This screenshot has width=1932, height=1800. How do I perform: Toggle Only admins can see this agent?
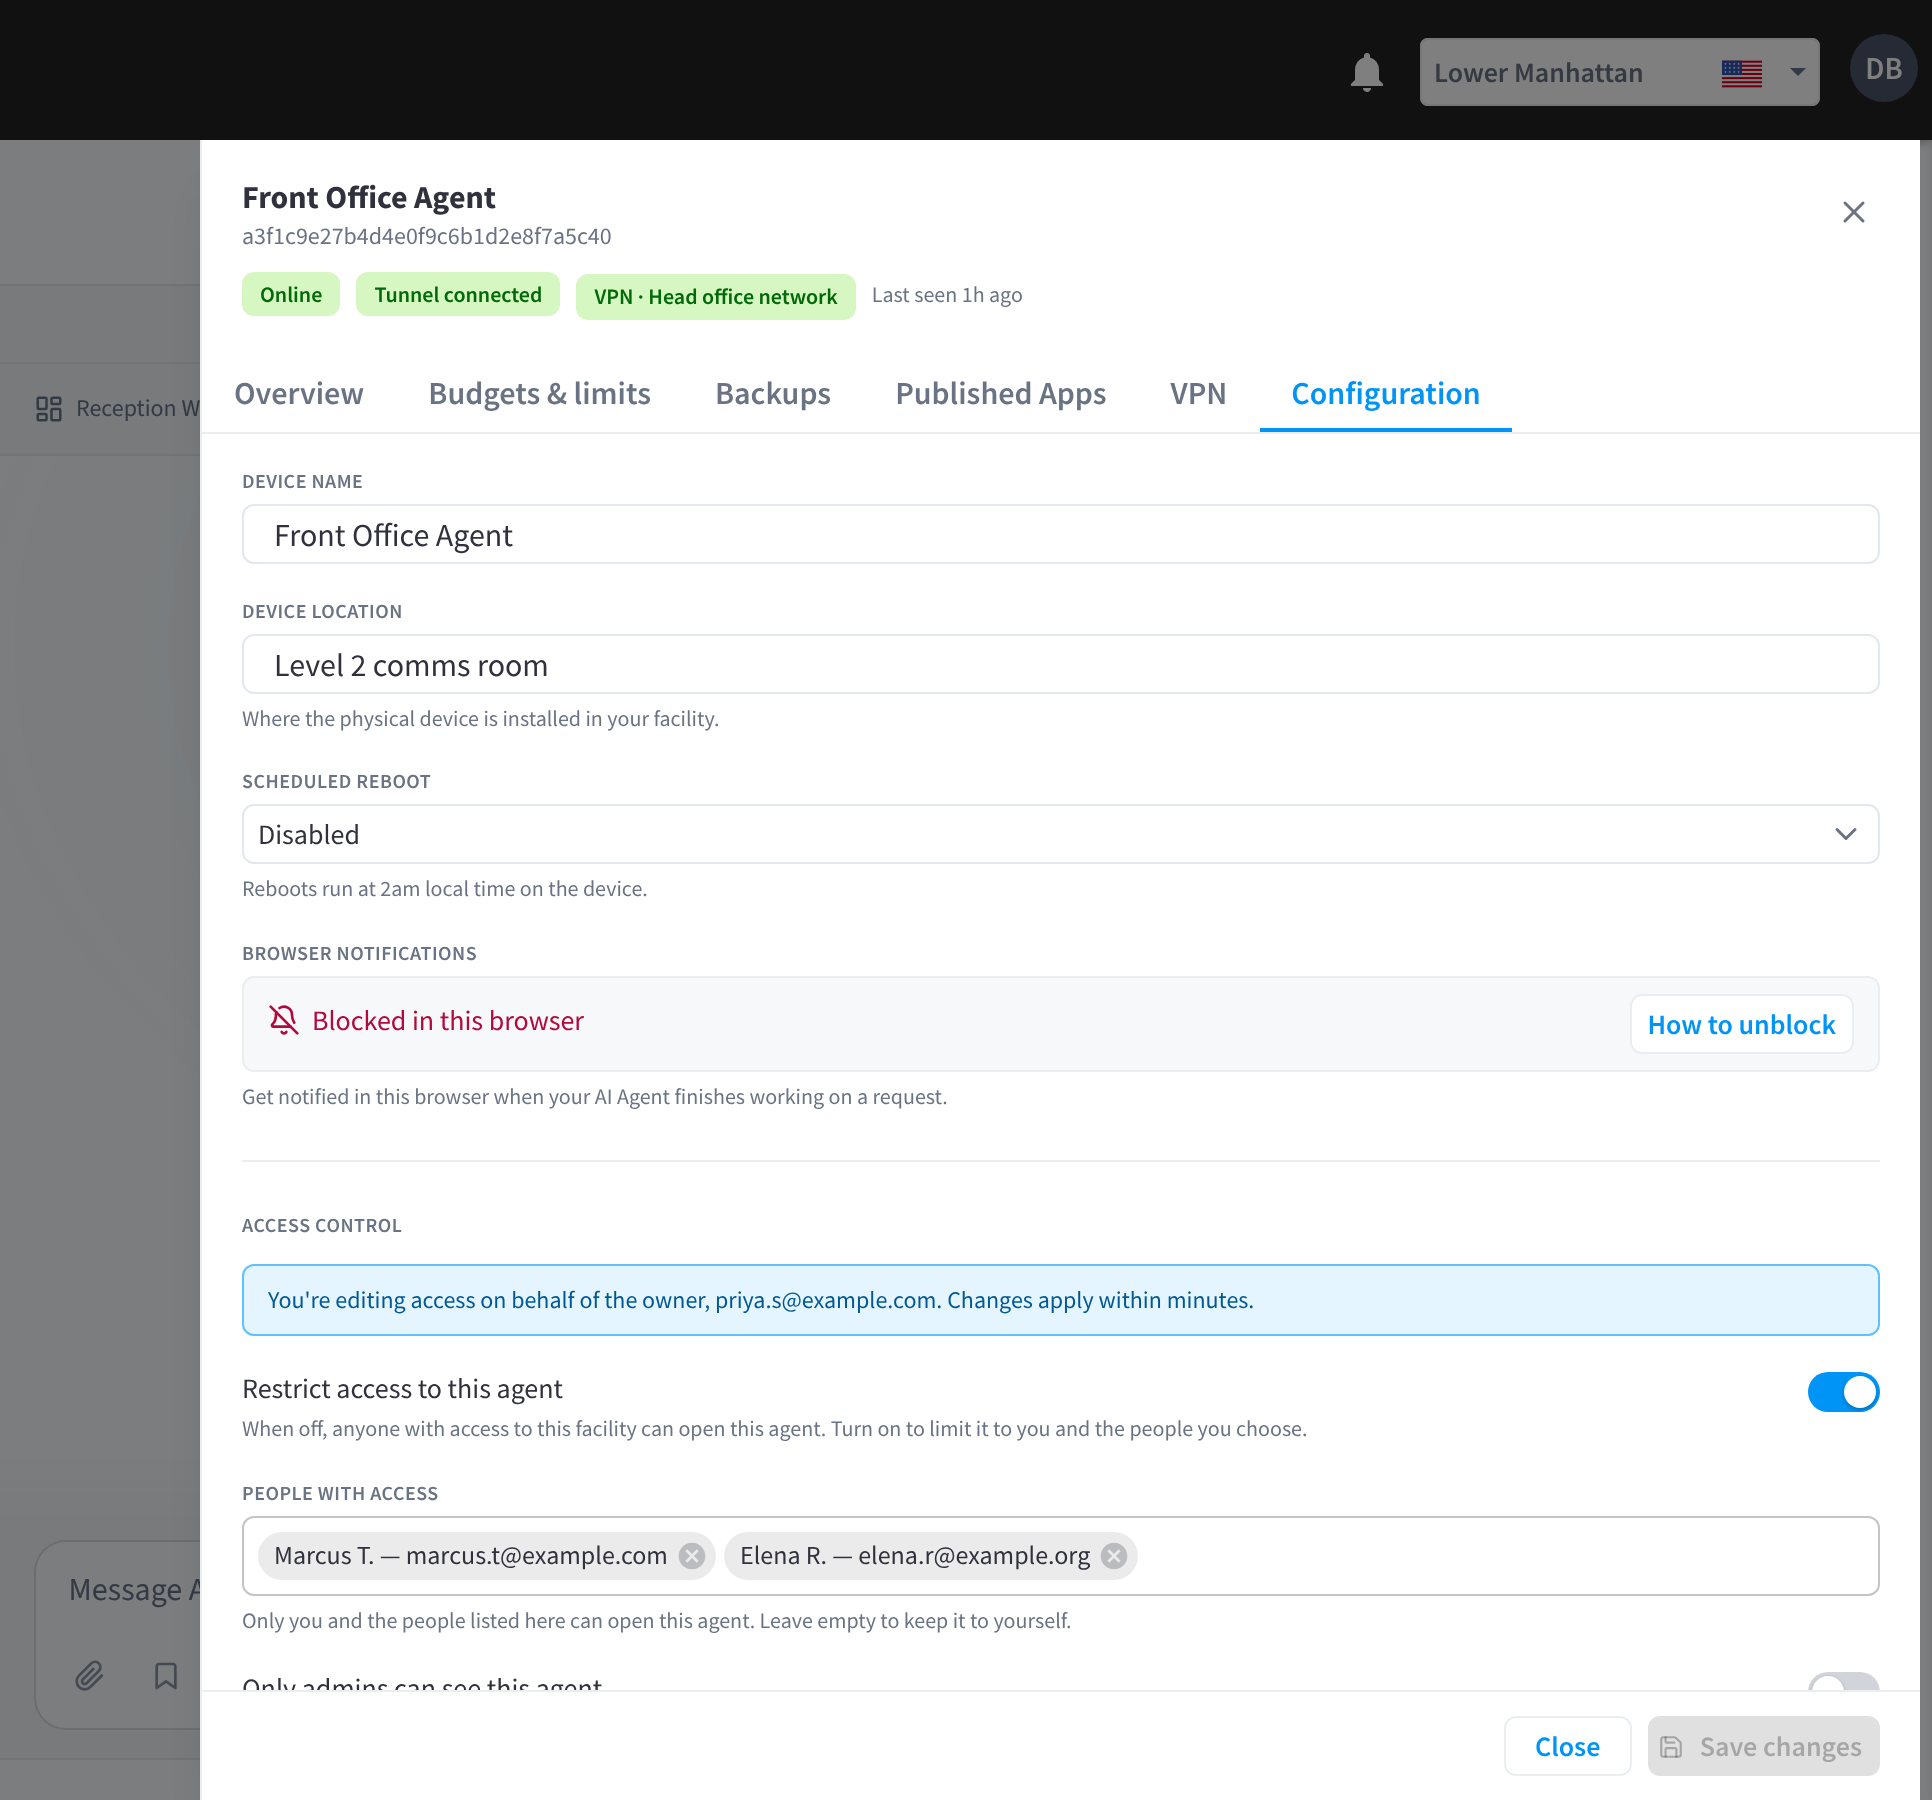click(x=1843, y=1682)
